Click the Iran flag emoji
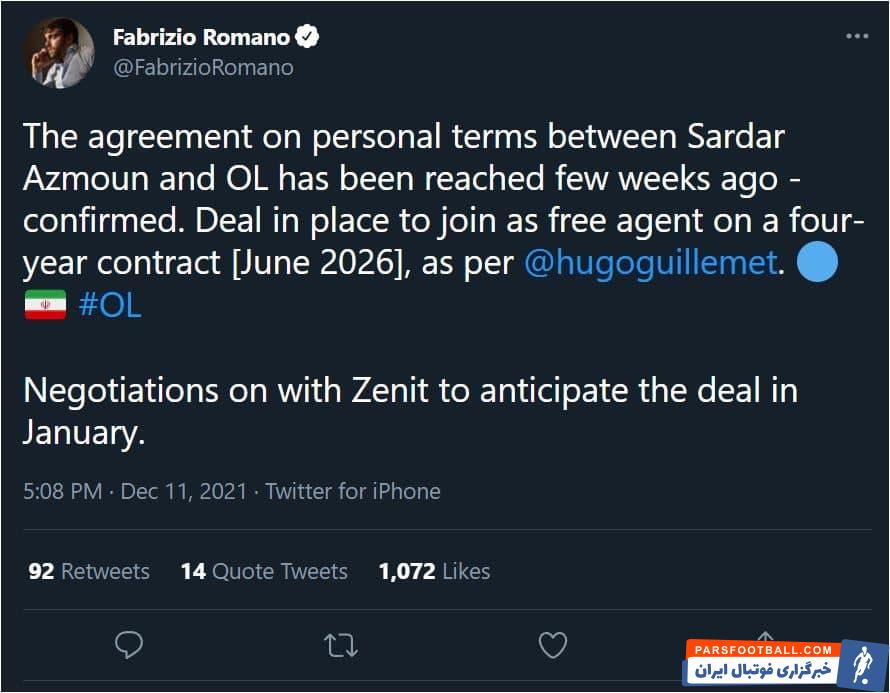 (x=45, y=304)
